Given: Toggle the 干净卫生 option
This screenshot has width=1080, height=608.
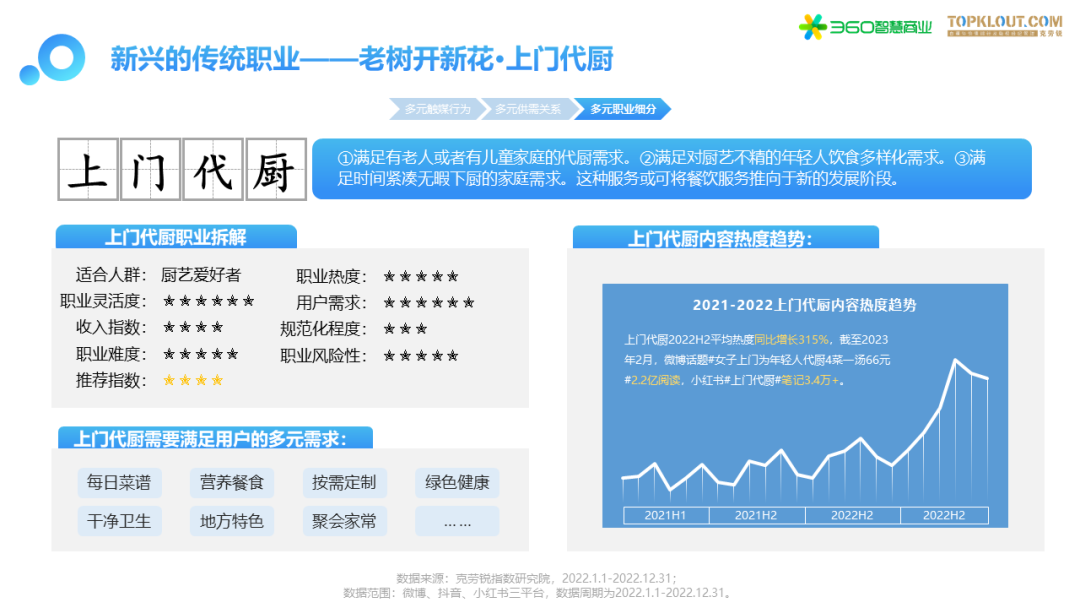Looking at the screenshot, I should pos(119,521).
